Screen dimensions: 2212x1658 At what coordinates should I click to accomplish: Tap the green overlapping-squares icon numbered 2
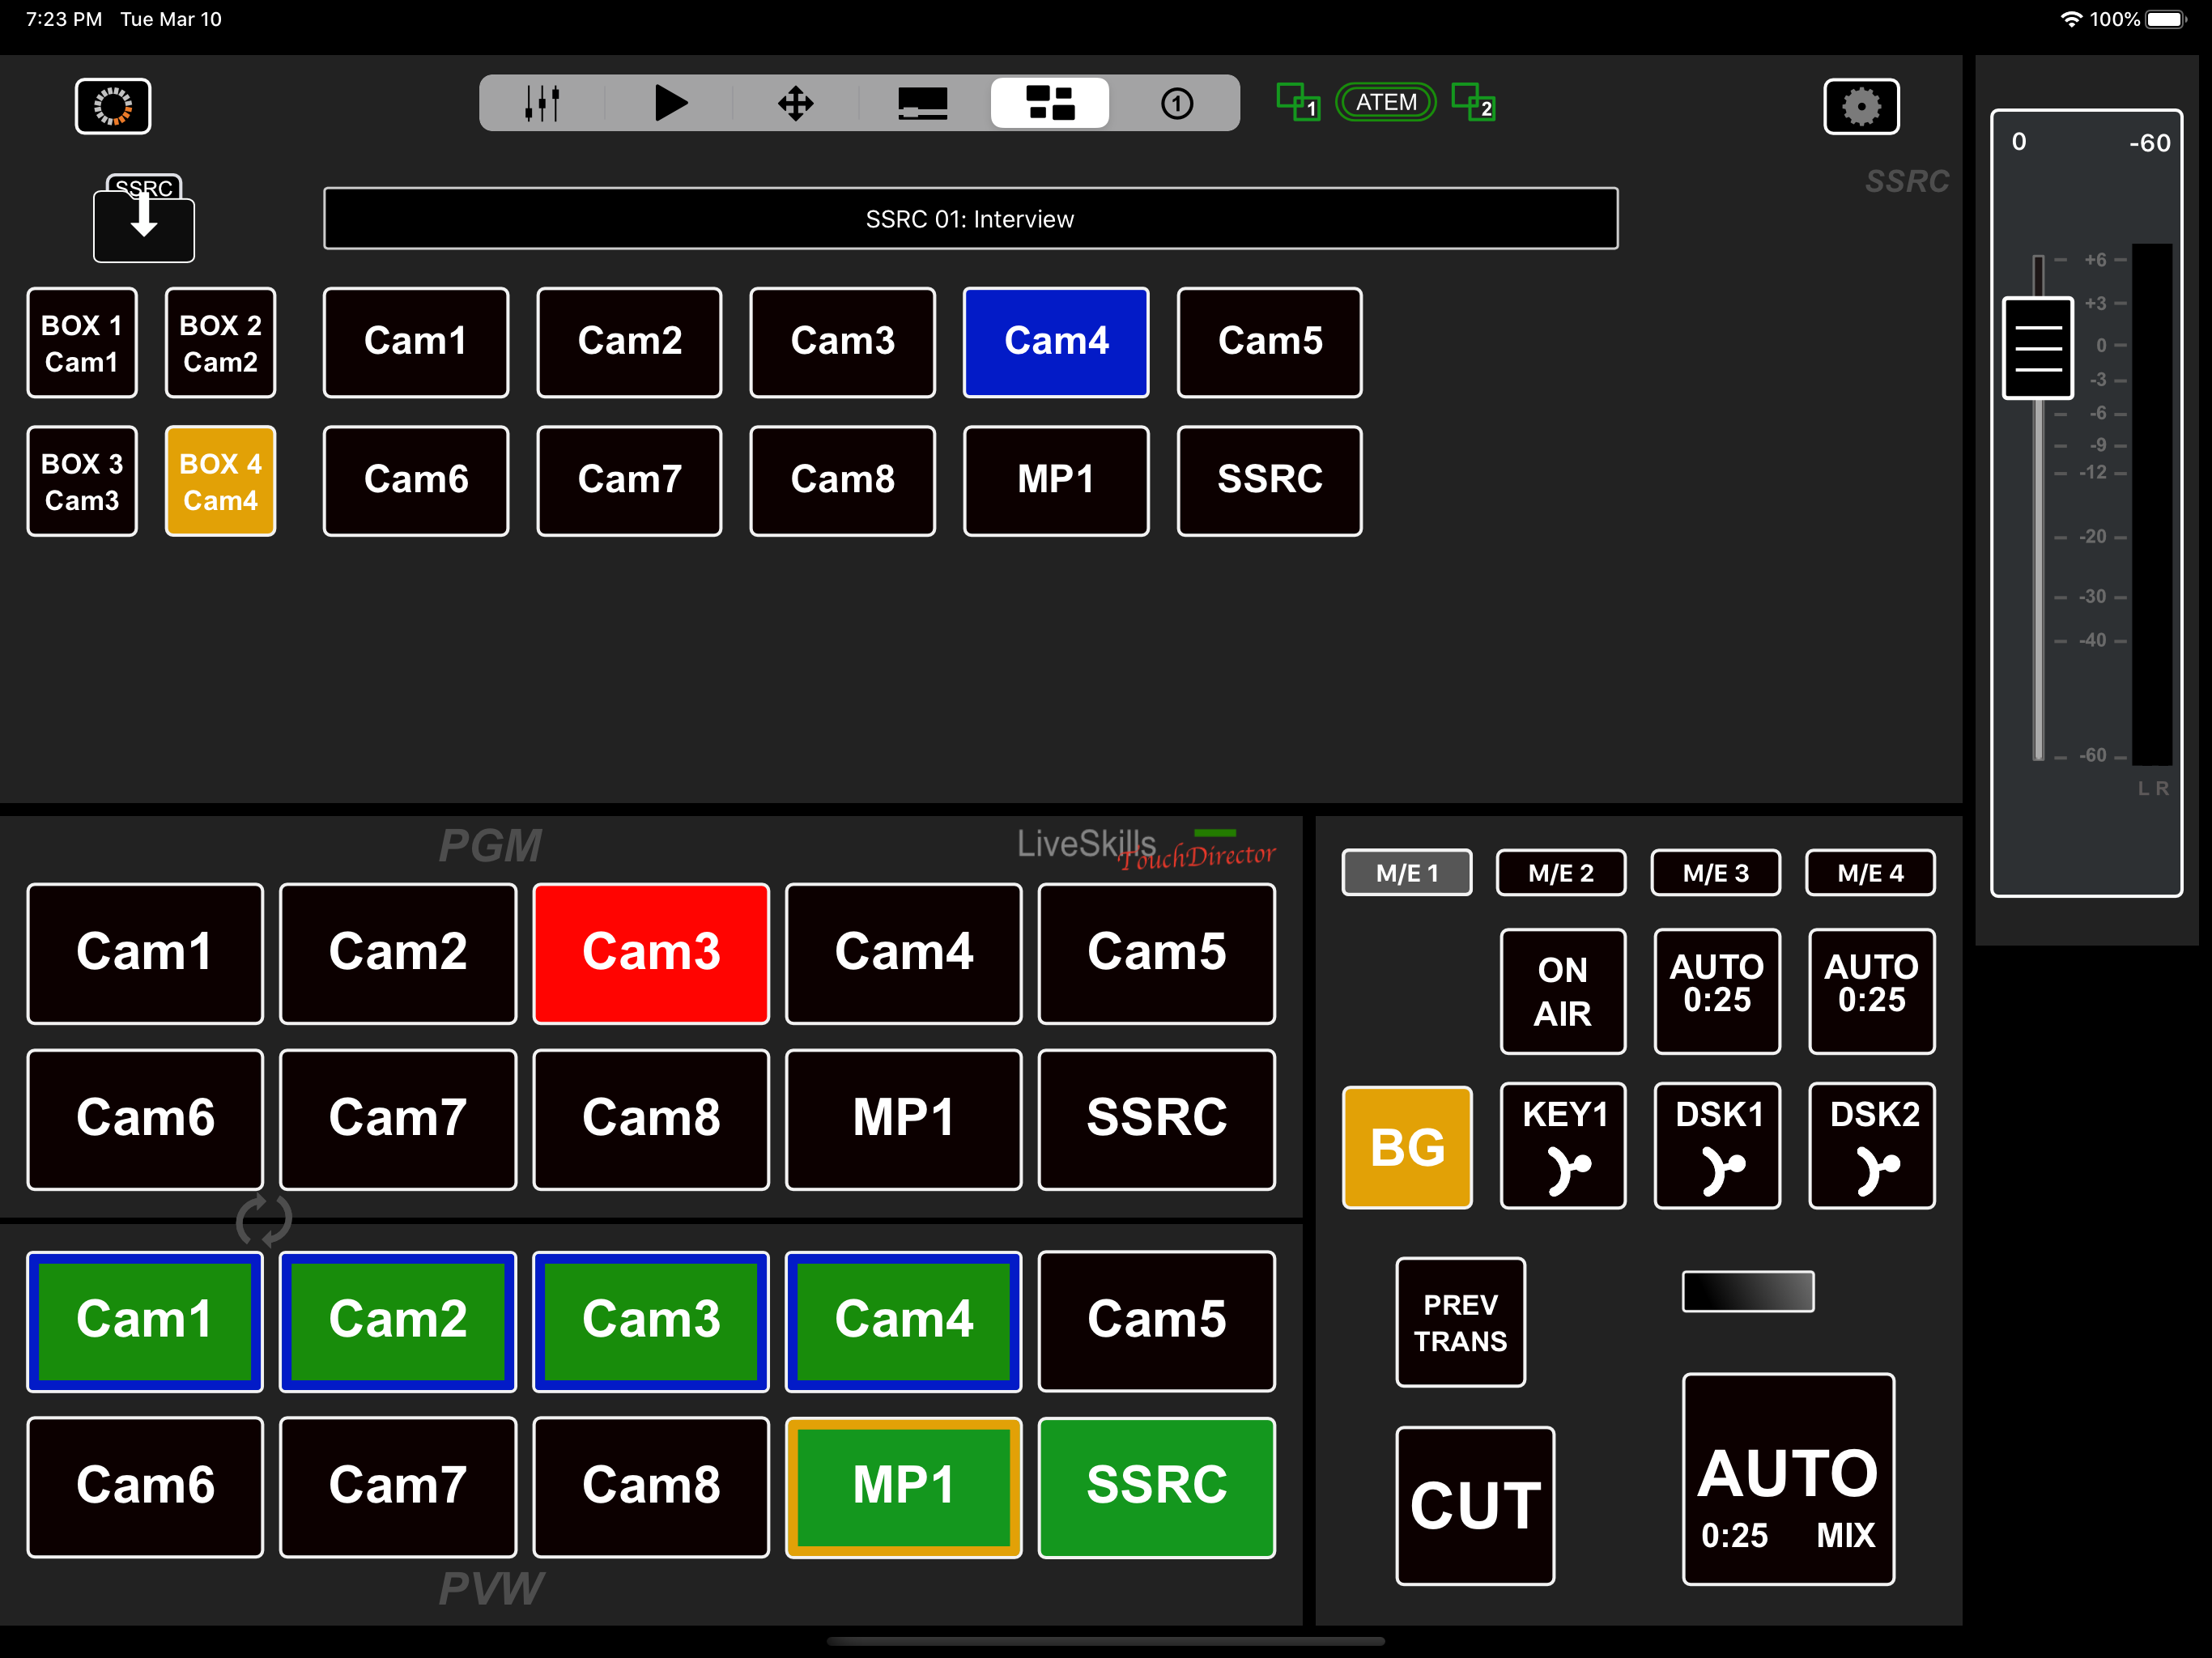pos(1473,102)
